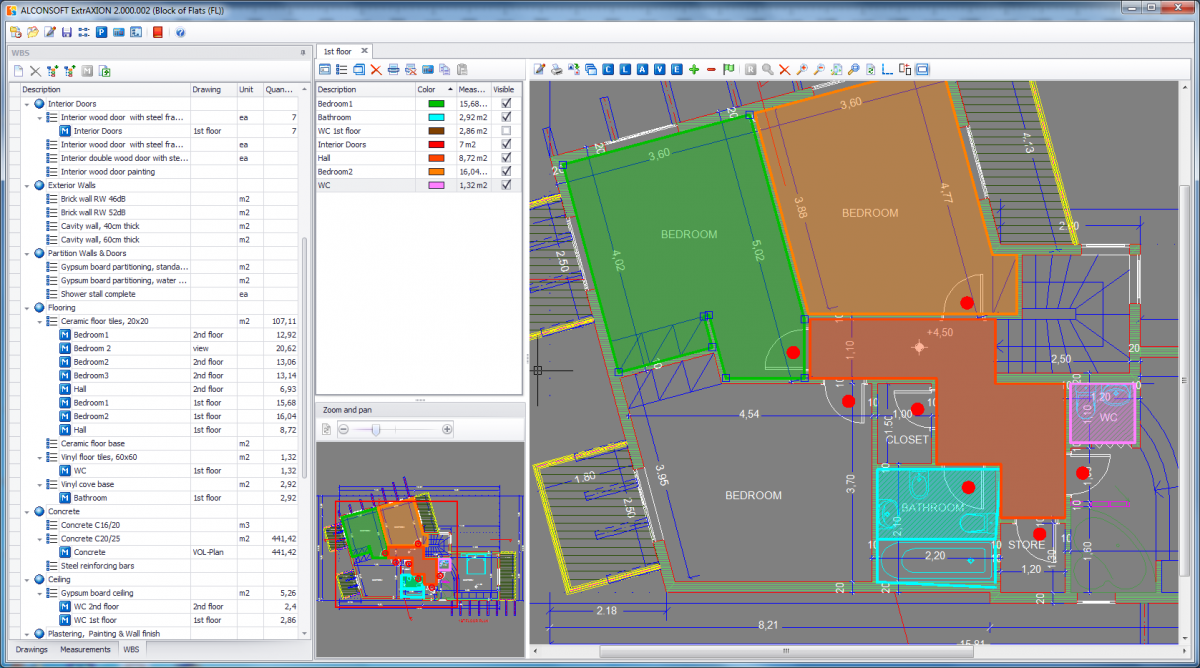Open the folder icon in the main toolbar
Screen dimensions: 1200x668
[x=32, y=33]
